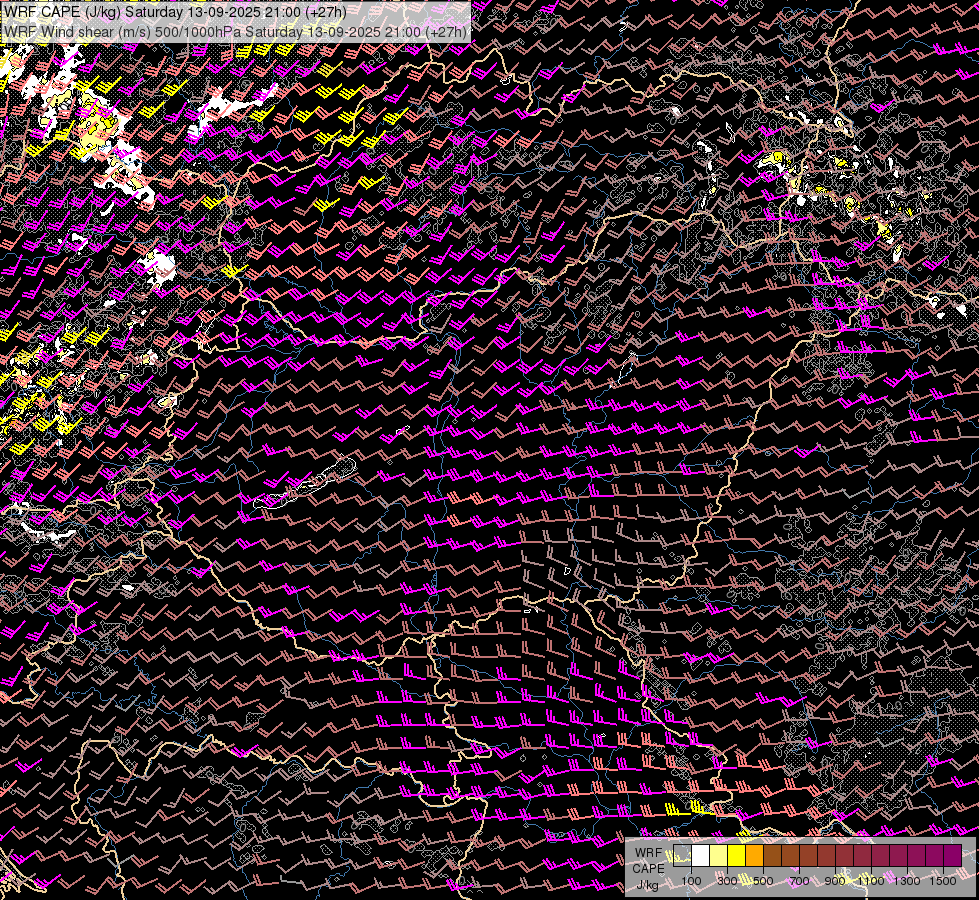This screenshot has height=900, width=979.
Task: Click the 500 legend value
Action: [763, 881]
